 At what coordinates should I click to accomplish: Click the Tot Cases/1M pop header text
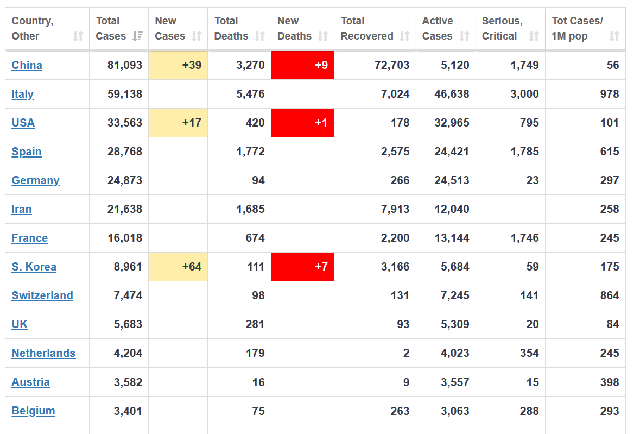click(x=578, y=29)
